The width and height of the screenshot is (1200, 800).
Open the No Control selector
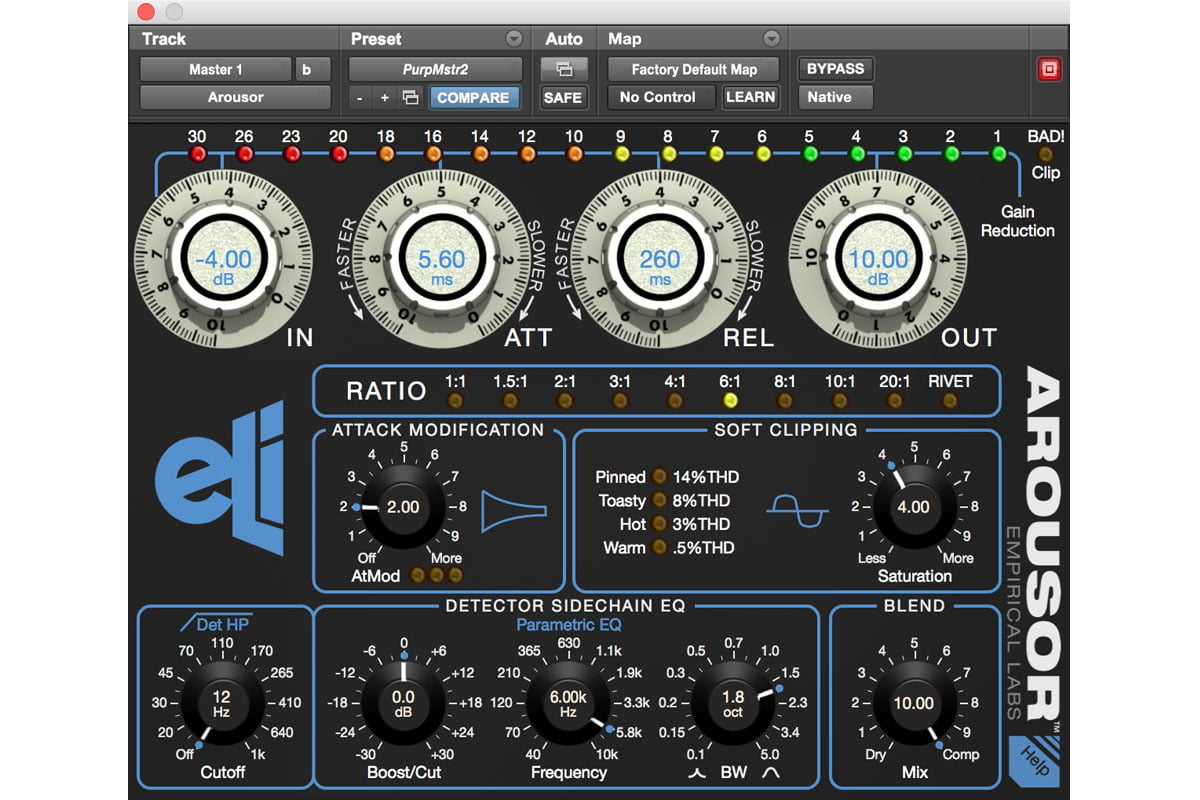[x=661, y=98]
